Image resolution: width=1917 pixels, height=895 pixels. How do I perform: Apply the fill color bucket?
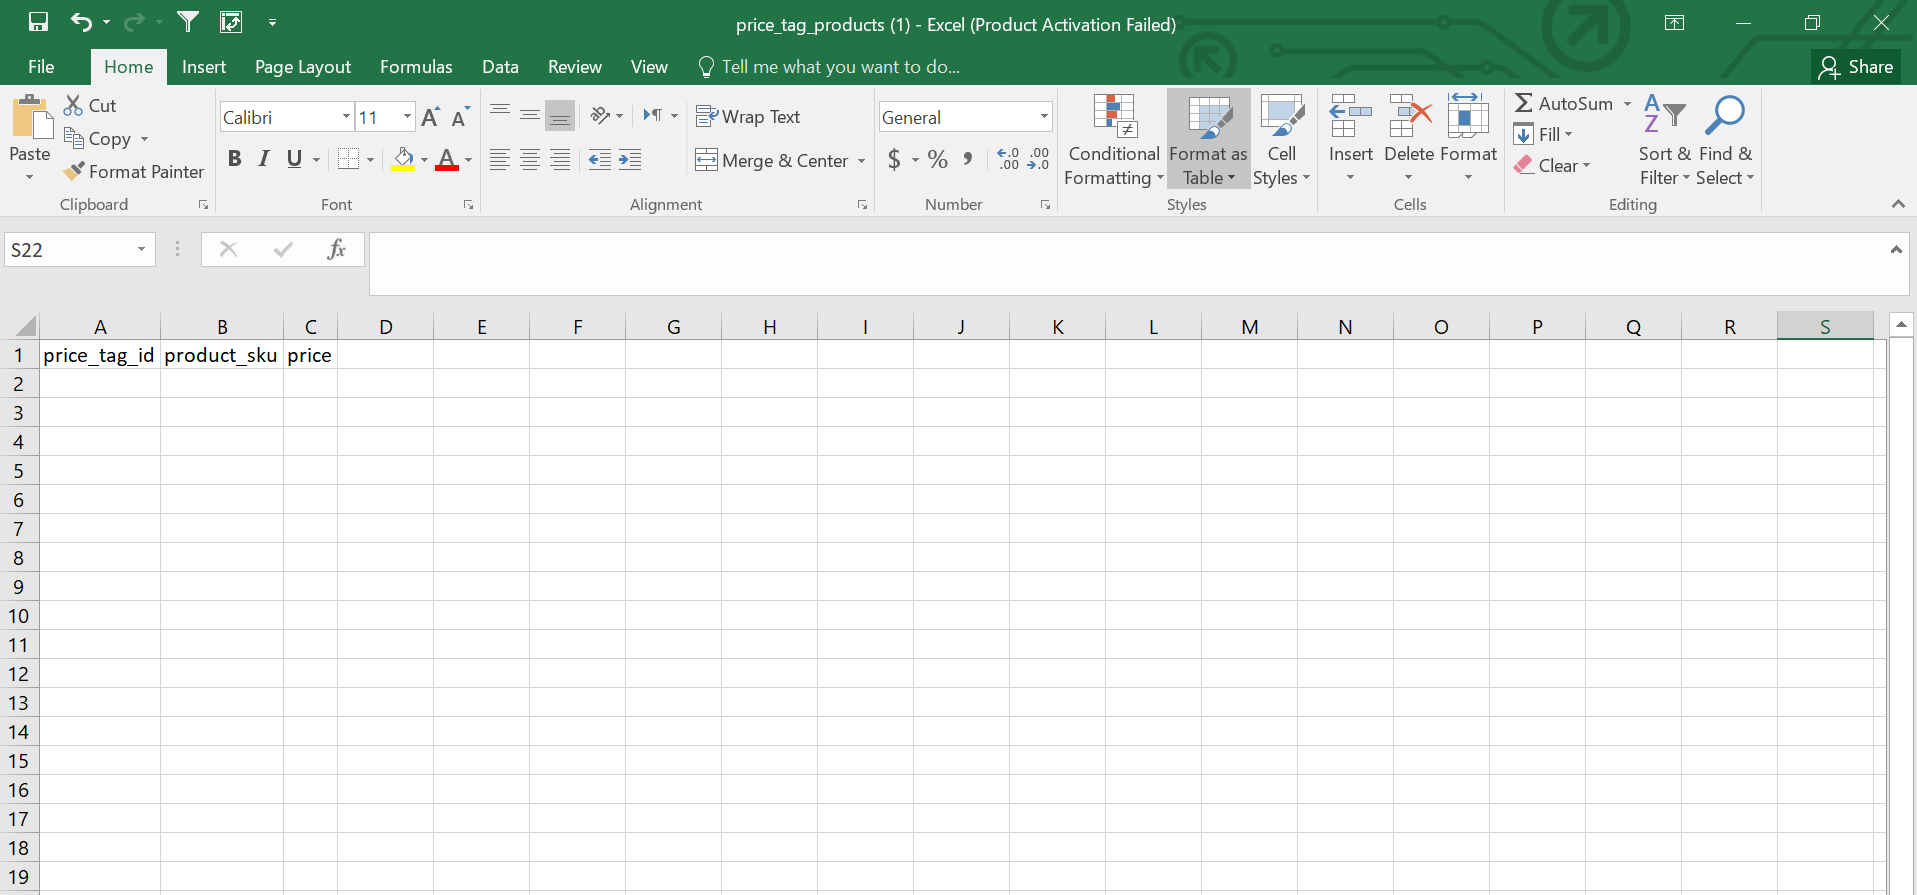403,159
